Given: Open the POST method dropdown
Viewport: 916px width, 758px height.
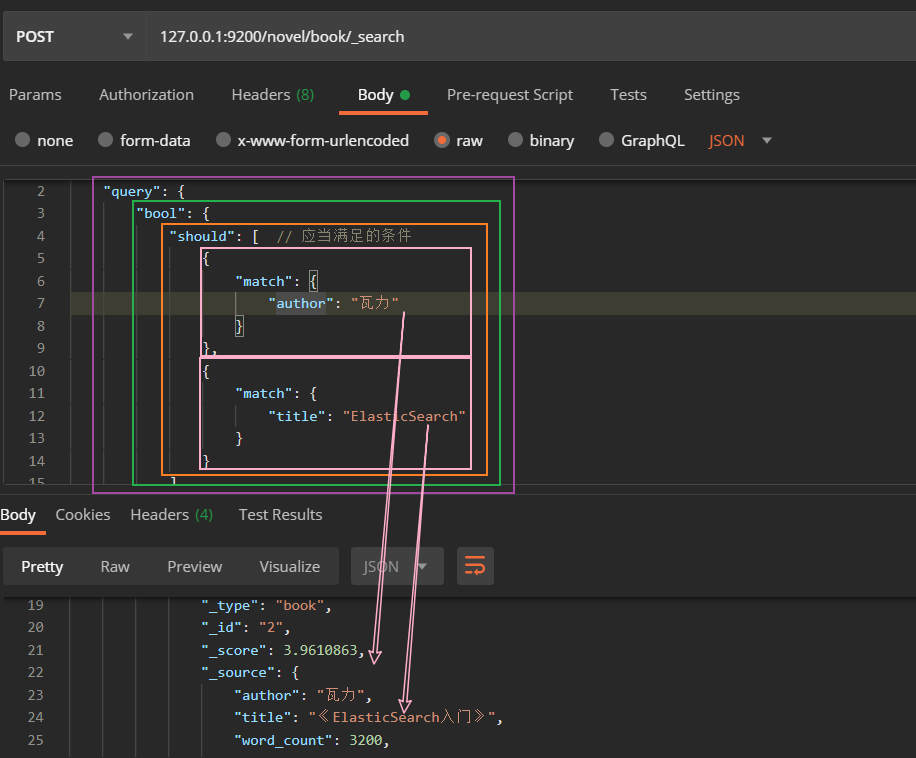Looking at the screenshot, I should 74,36.
